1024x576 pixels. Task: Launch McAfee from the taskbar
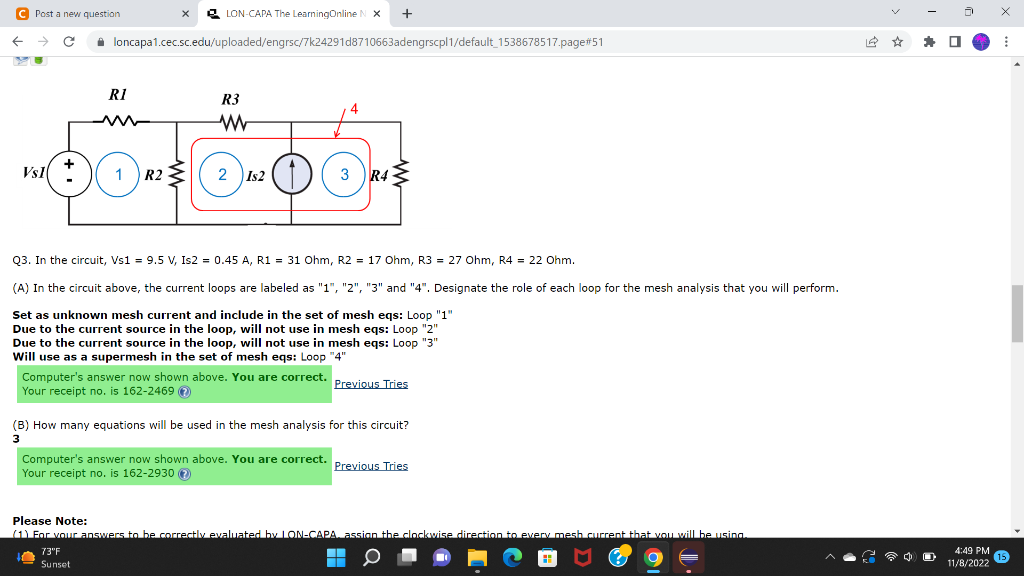581,558
